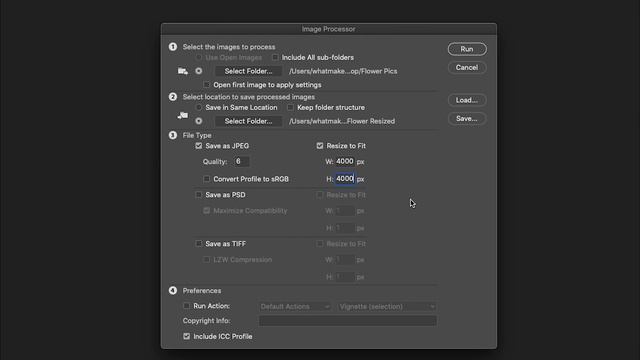Toggle Include ICC Profile checkbox

(x=187, y=336)
